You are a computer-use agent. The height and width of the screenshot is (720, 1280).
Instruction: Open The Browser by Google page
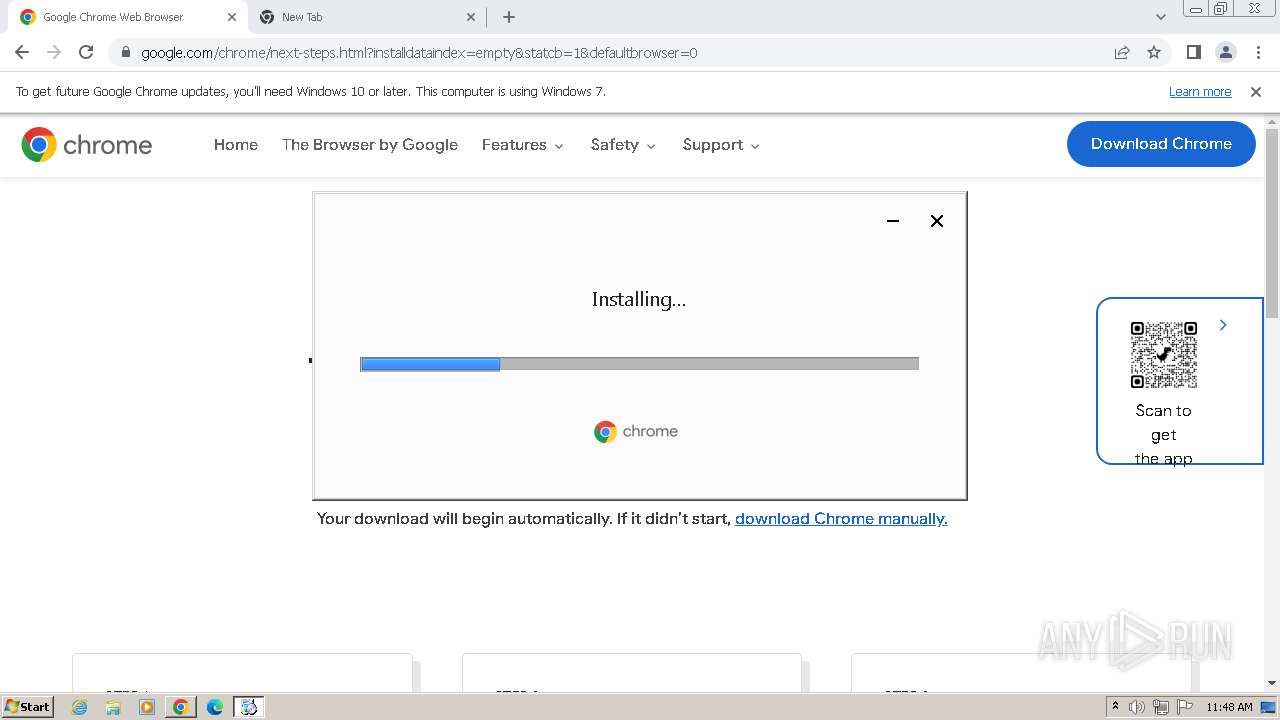370,145
